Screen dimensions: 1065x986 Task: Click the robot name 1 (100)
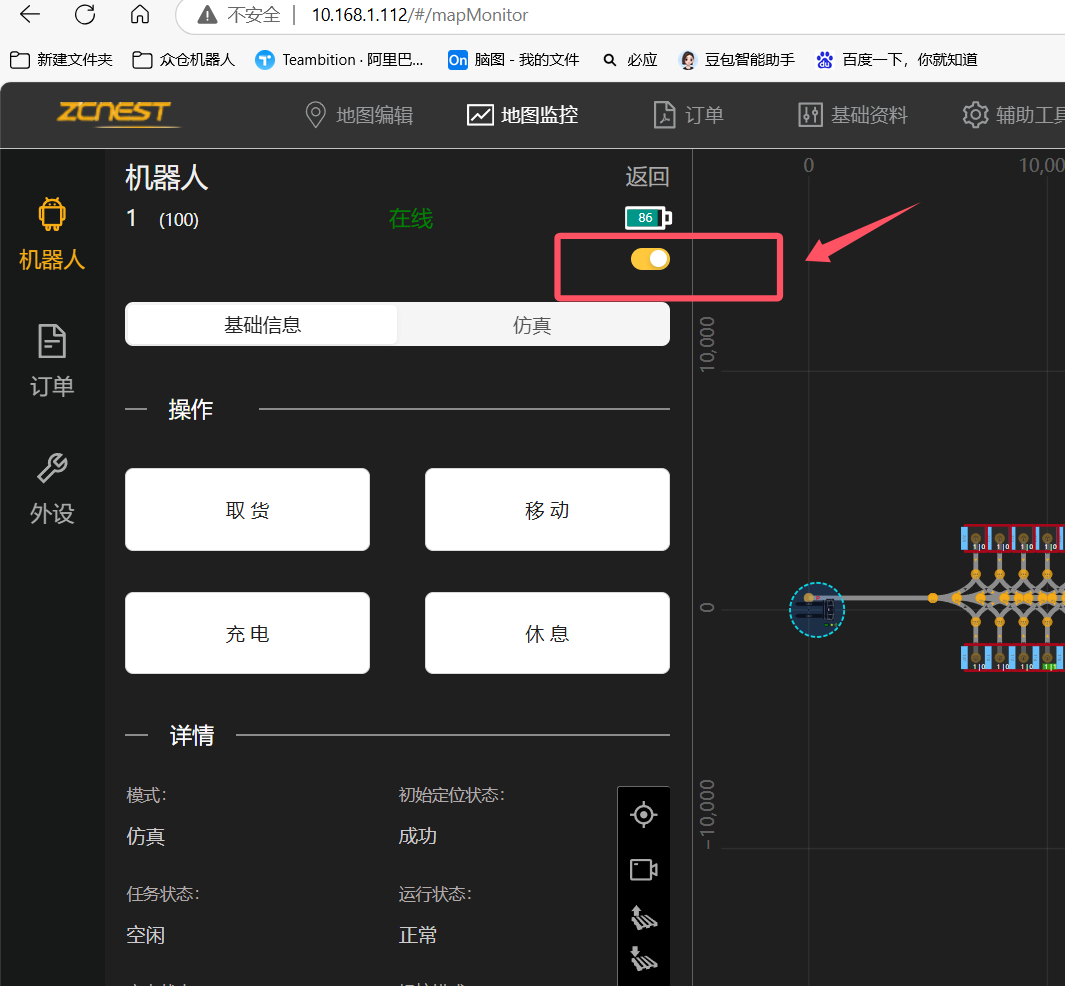162,219
